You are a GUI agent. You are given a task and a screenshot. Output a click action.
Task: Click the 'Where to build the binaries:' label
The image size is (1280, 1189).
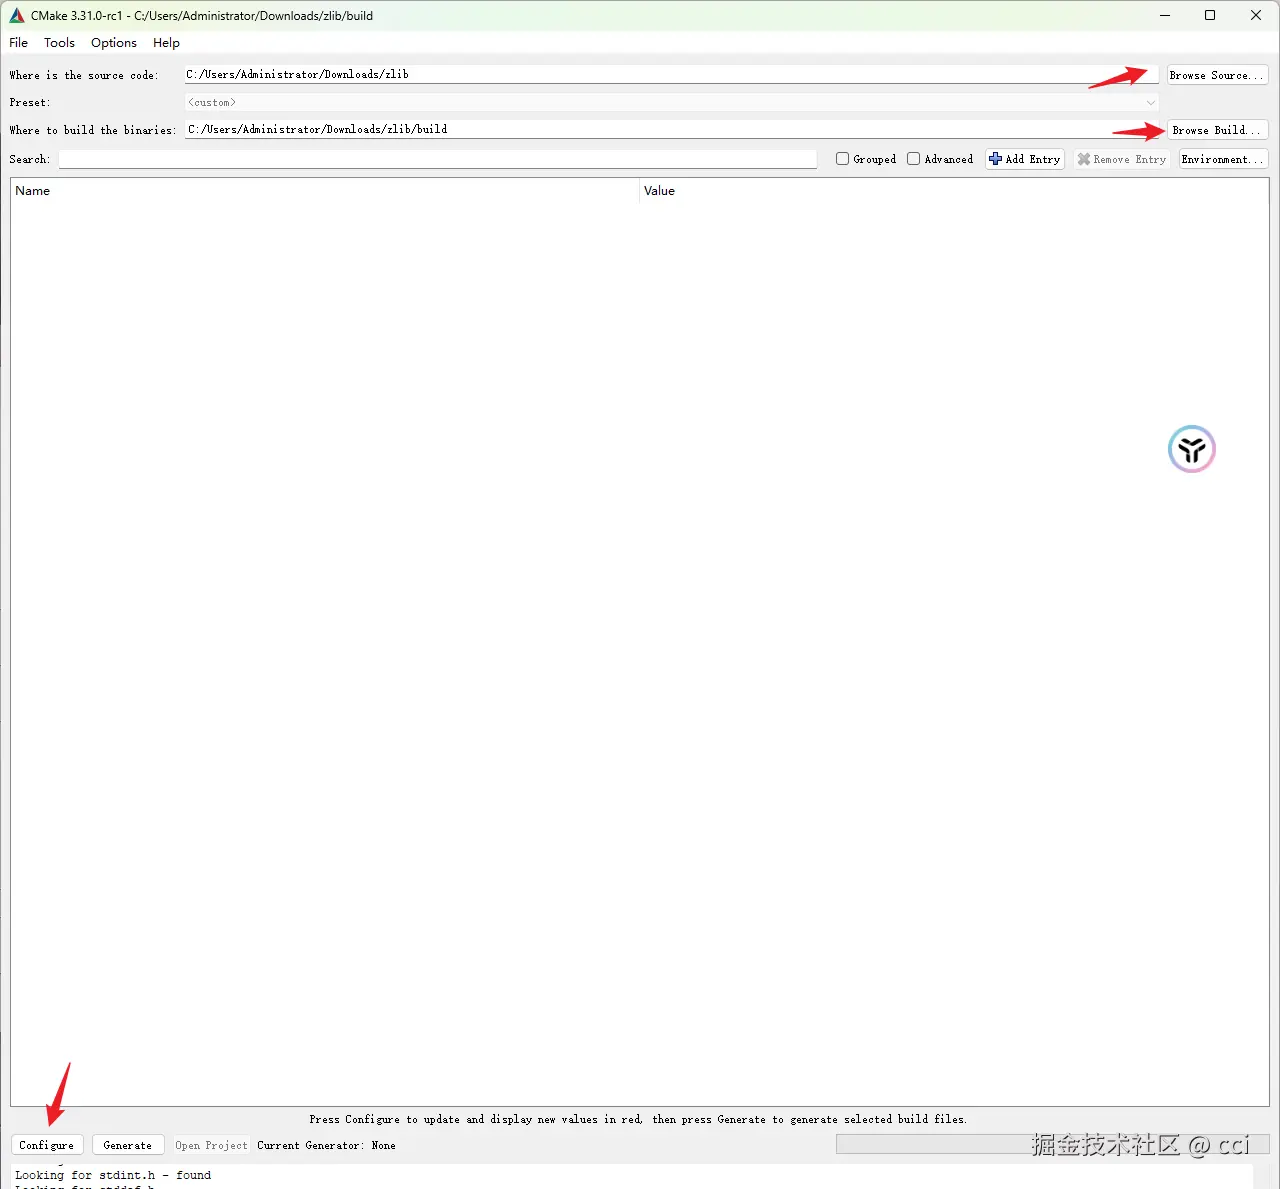coord(92,130)
